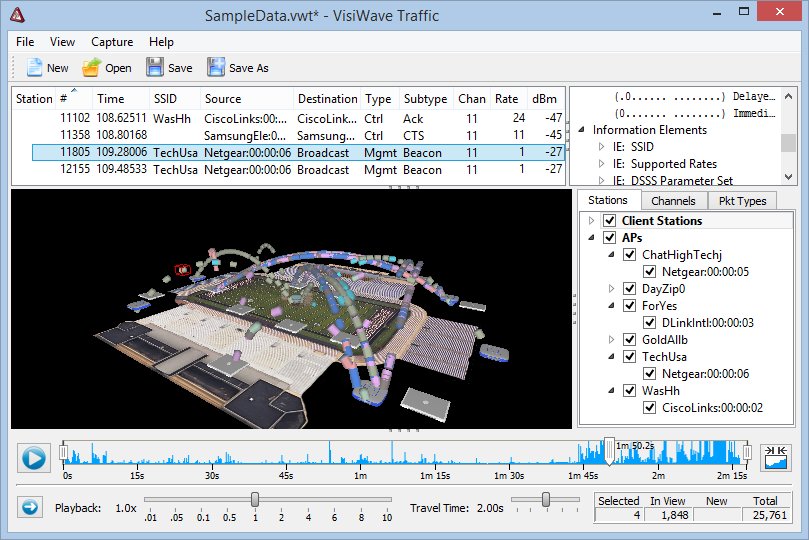Switch to the Pkt Types tab
The image size is (809, 540).
point(742,201)
